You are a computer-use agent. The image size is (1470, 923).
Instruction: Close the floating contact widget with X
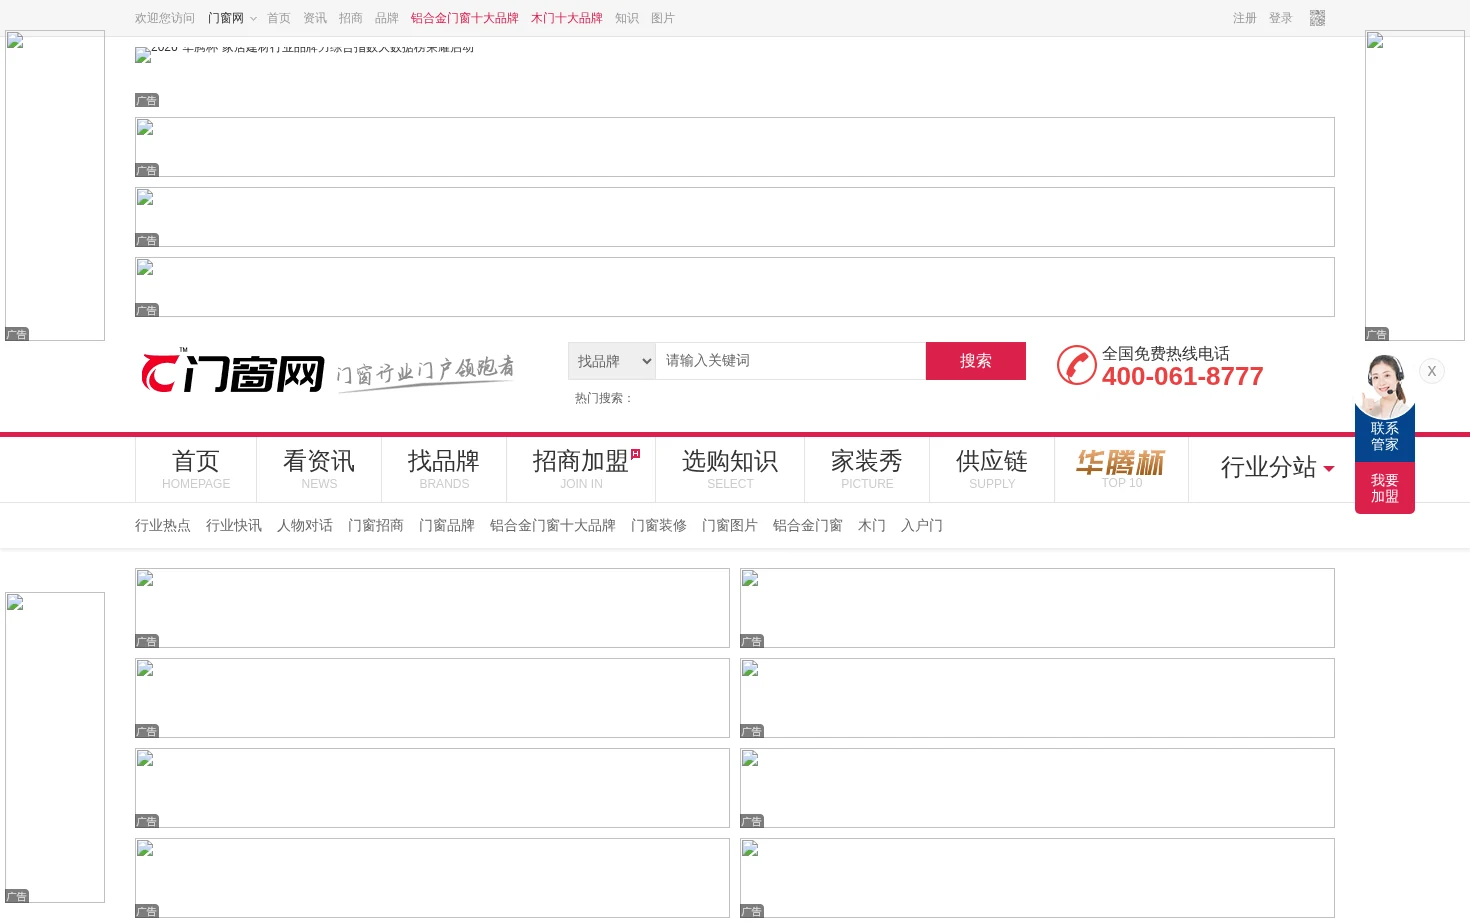click(x=1432, y=371)
